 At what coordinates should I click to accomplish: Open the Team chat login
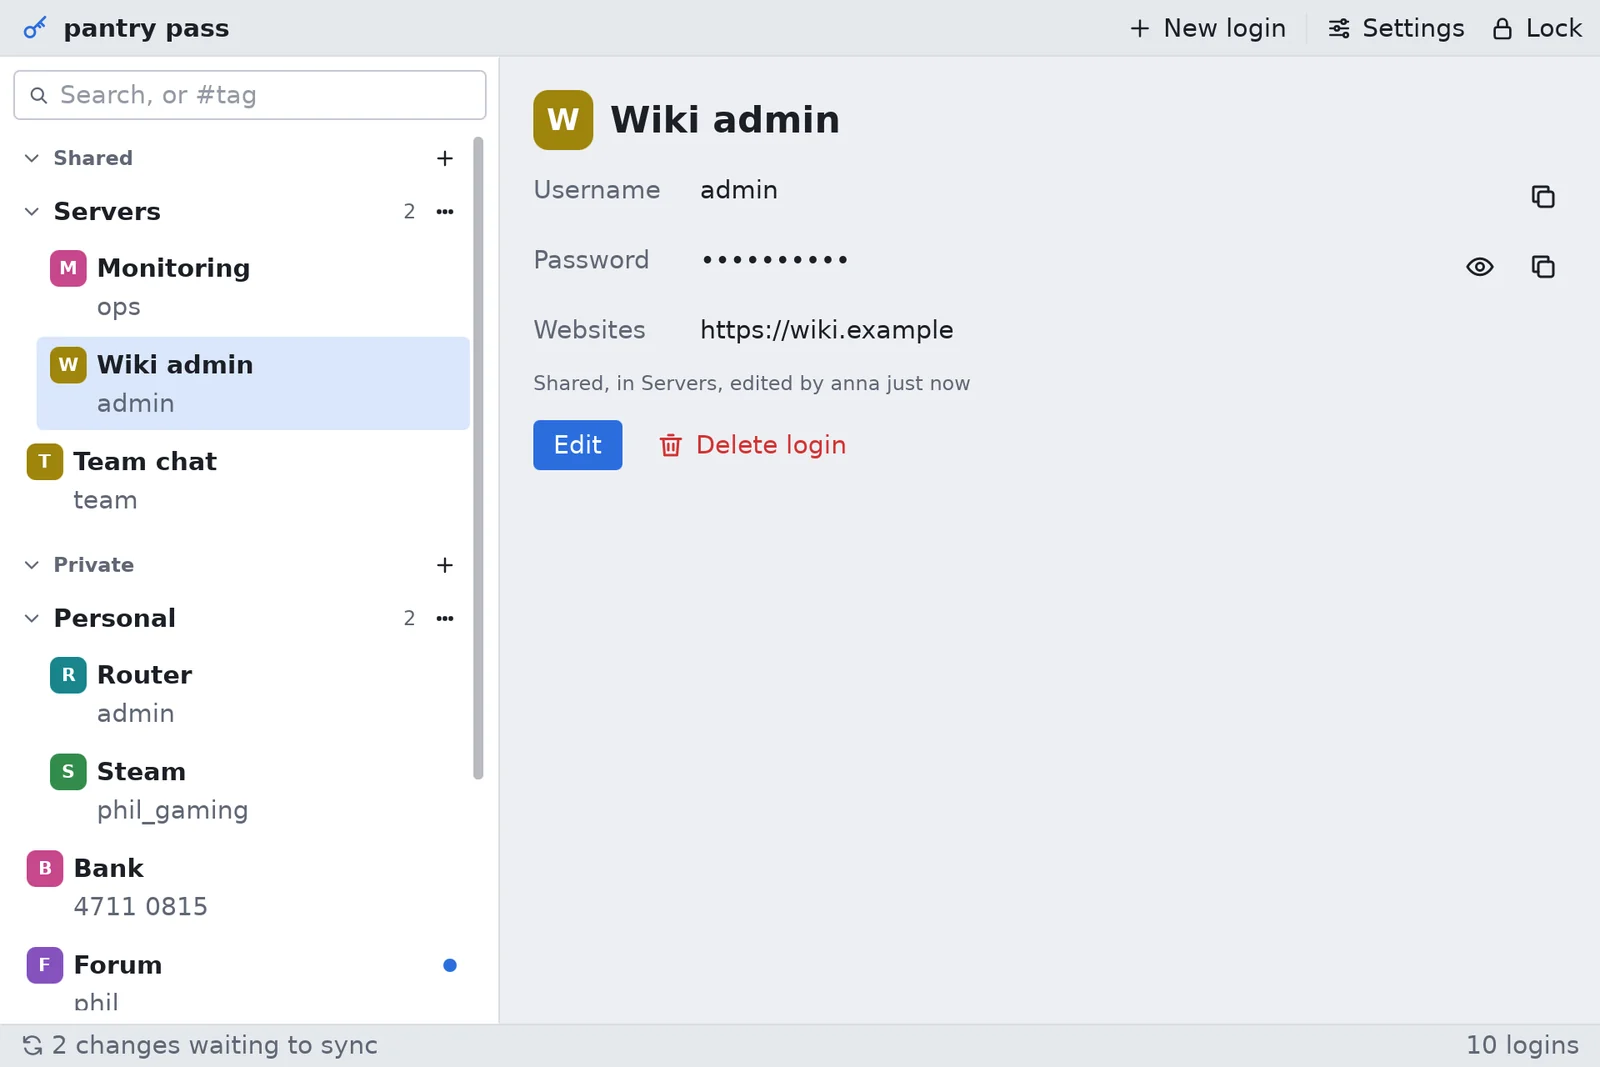[241, 481]
